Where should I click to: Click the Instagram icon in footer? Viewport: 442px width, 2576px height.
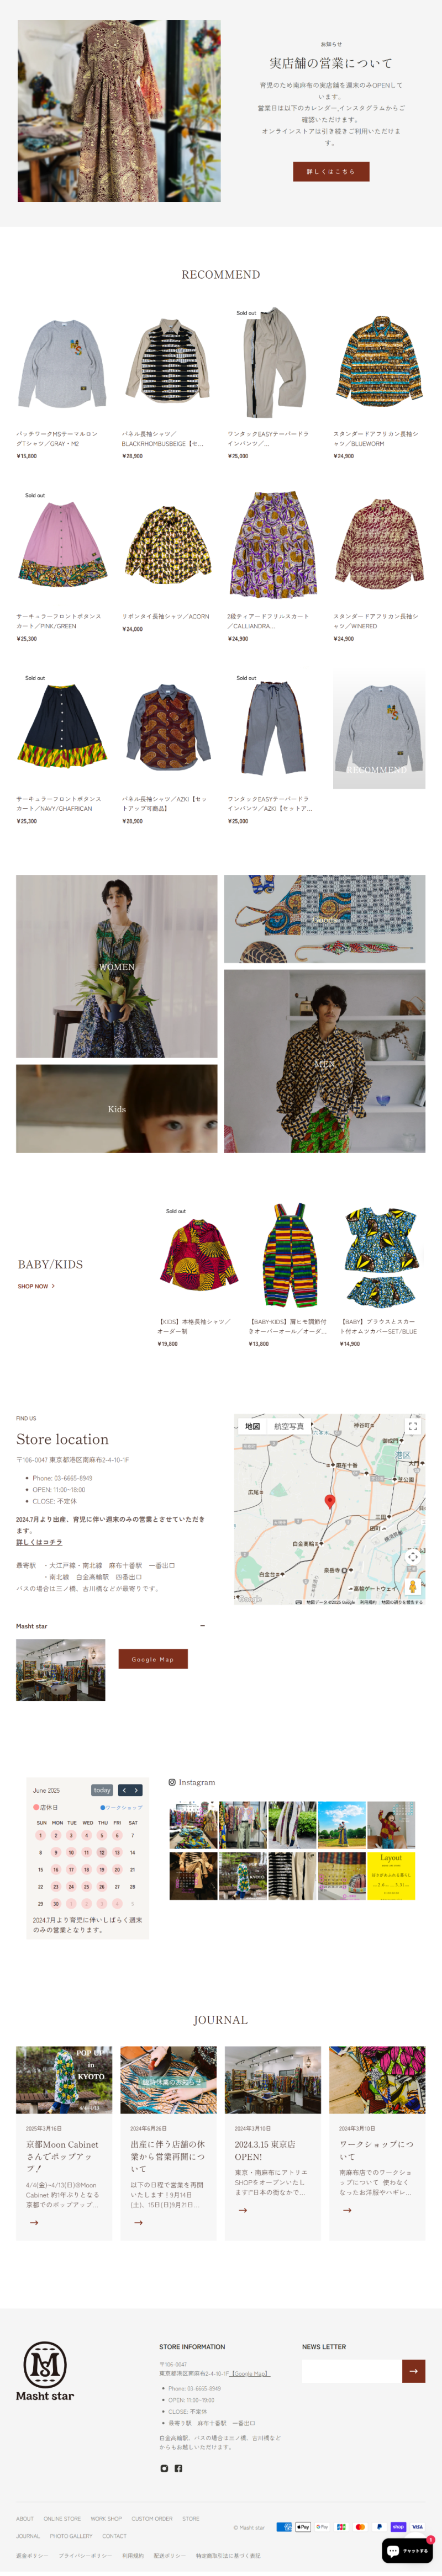[165, 2468]
